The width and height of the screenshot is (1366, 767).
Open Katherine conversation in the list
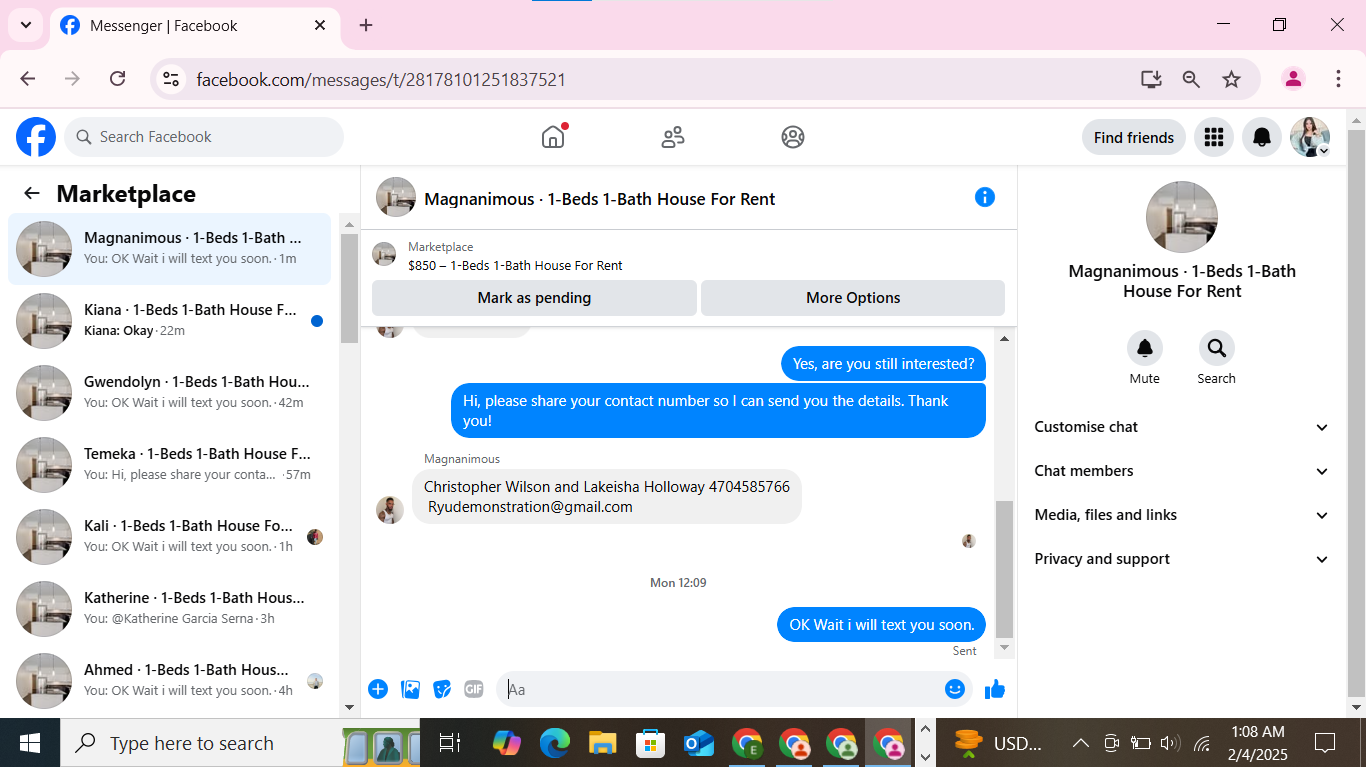[170, 609]
